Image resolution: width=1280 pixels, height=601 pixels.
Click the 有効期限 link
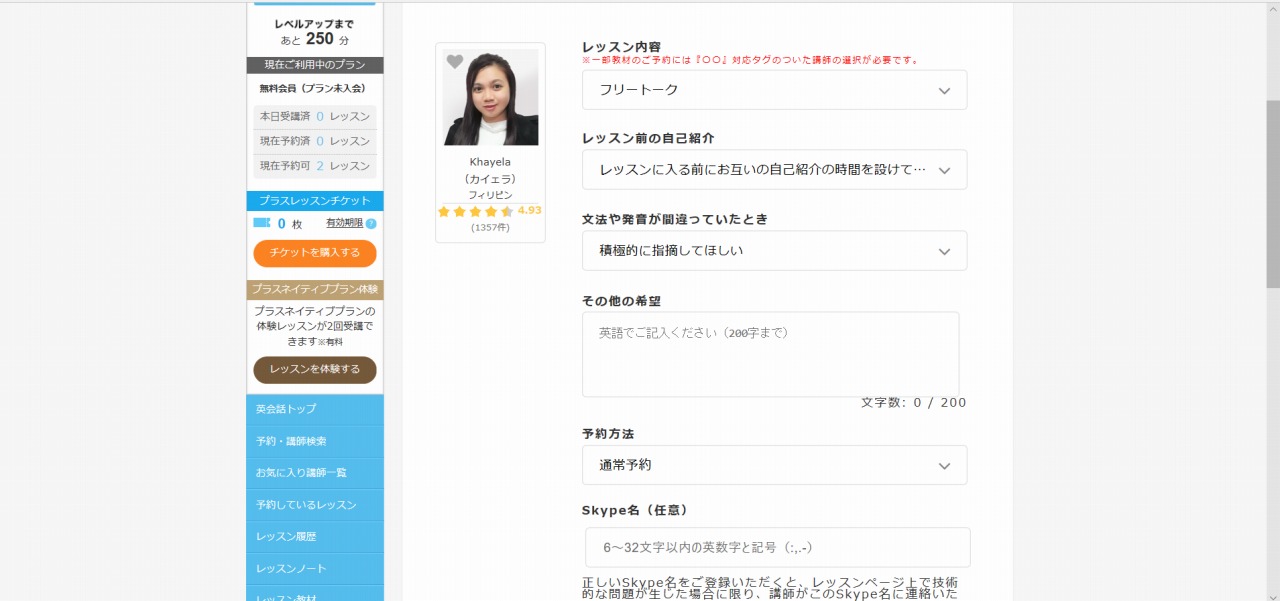(344, 223)
